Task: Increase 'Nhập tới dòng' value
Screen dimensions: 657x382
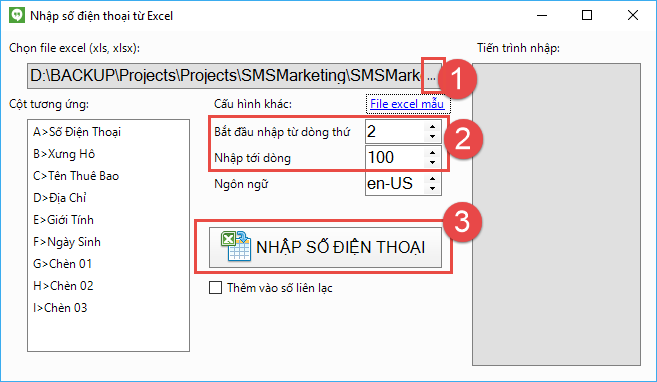Action: click(x=432, y=152)
